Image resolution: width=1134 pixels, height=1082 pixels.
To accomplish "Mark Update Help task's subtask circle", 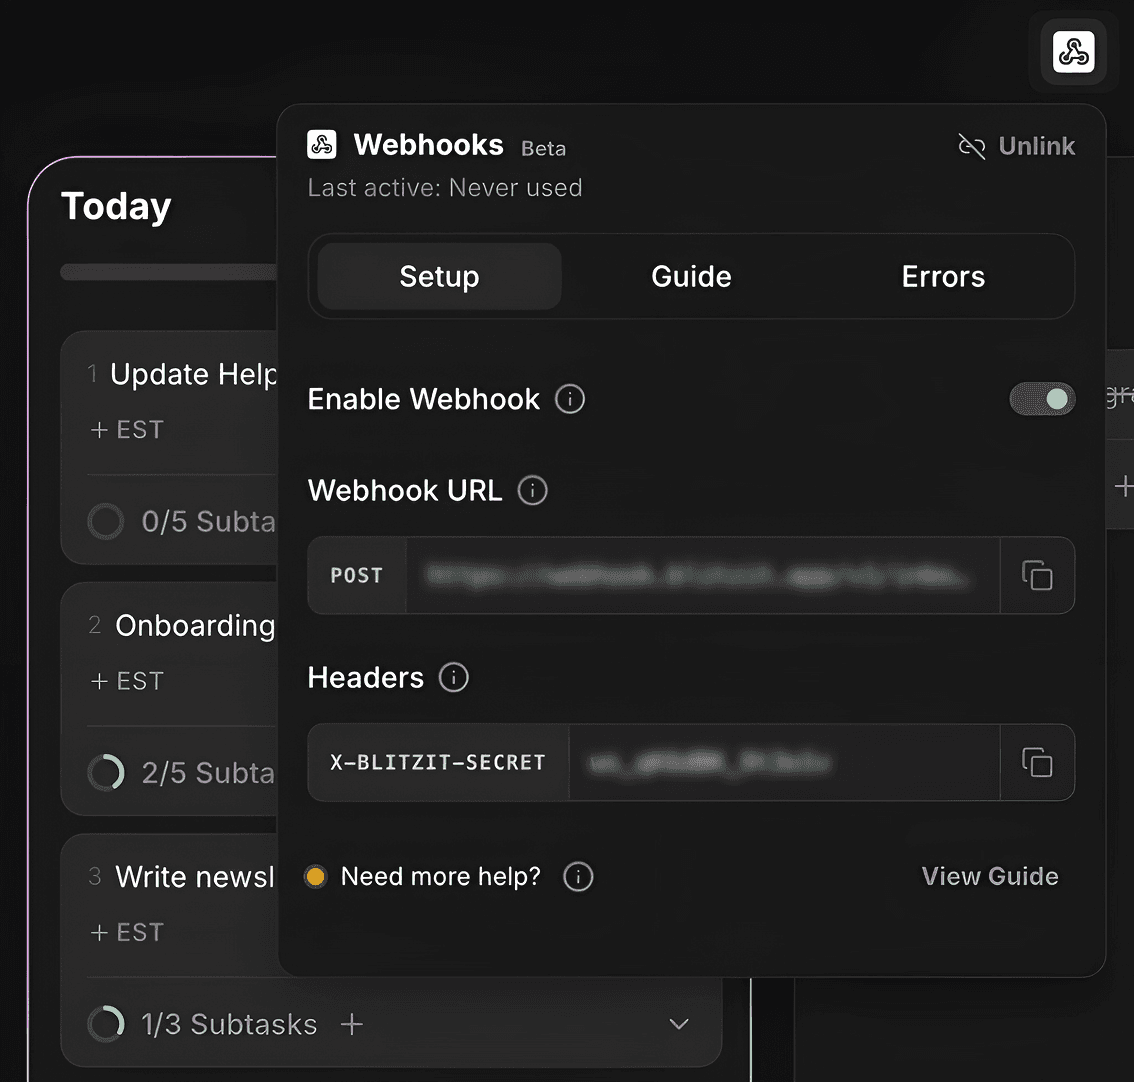I will click(106, 521).
